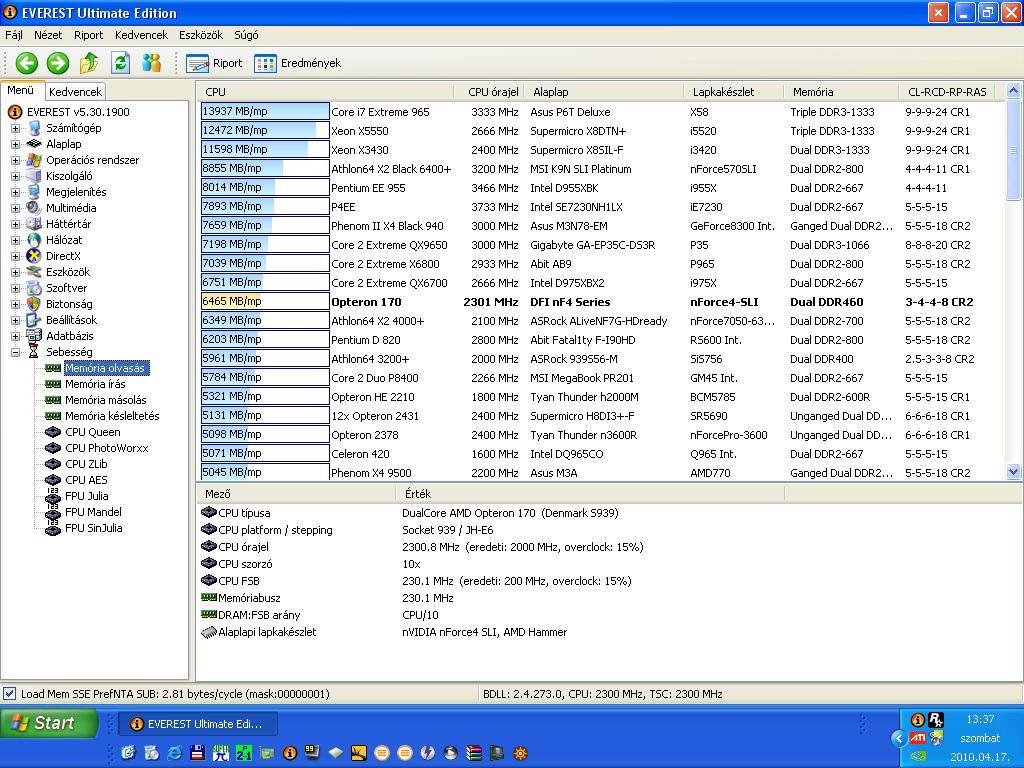
Task: Switch to the Kedvencek tab
Action: coord(75,92)
